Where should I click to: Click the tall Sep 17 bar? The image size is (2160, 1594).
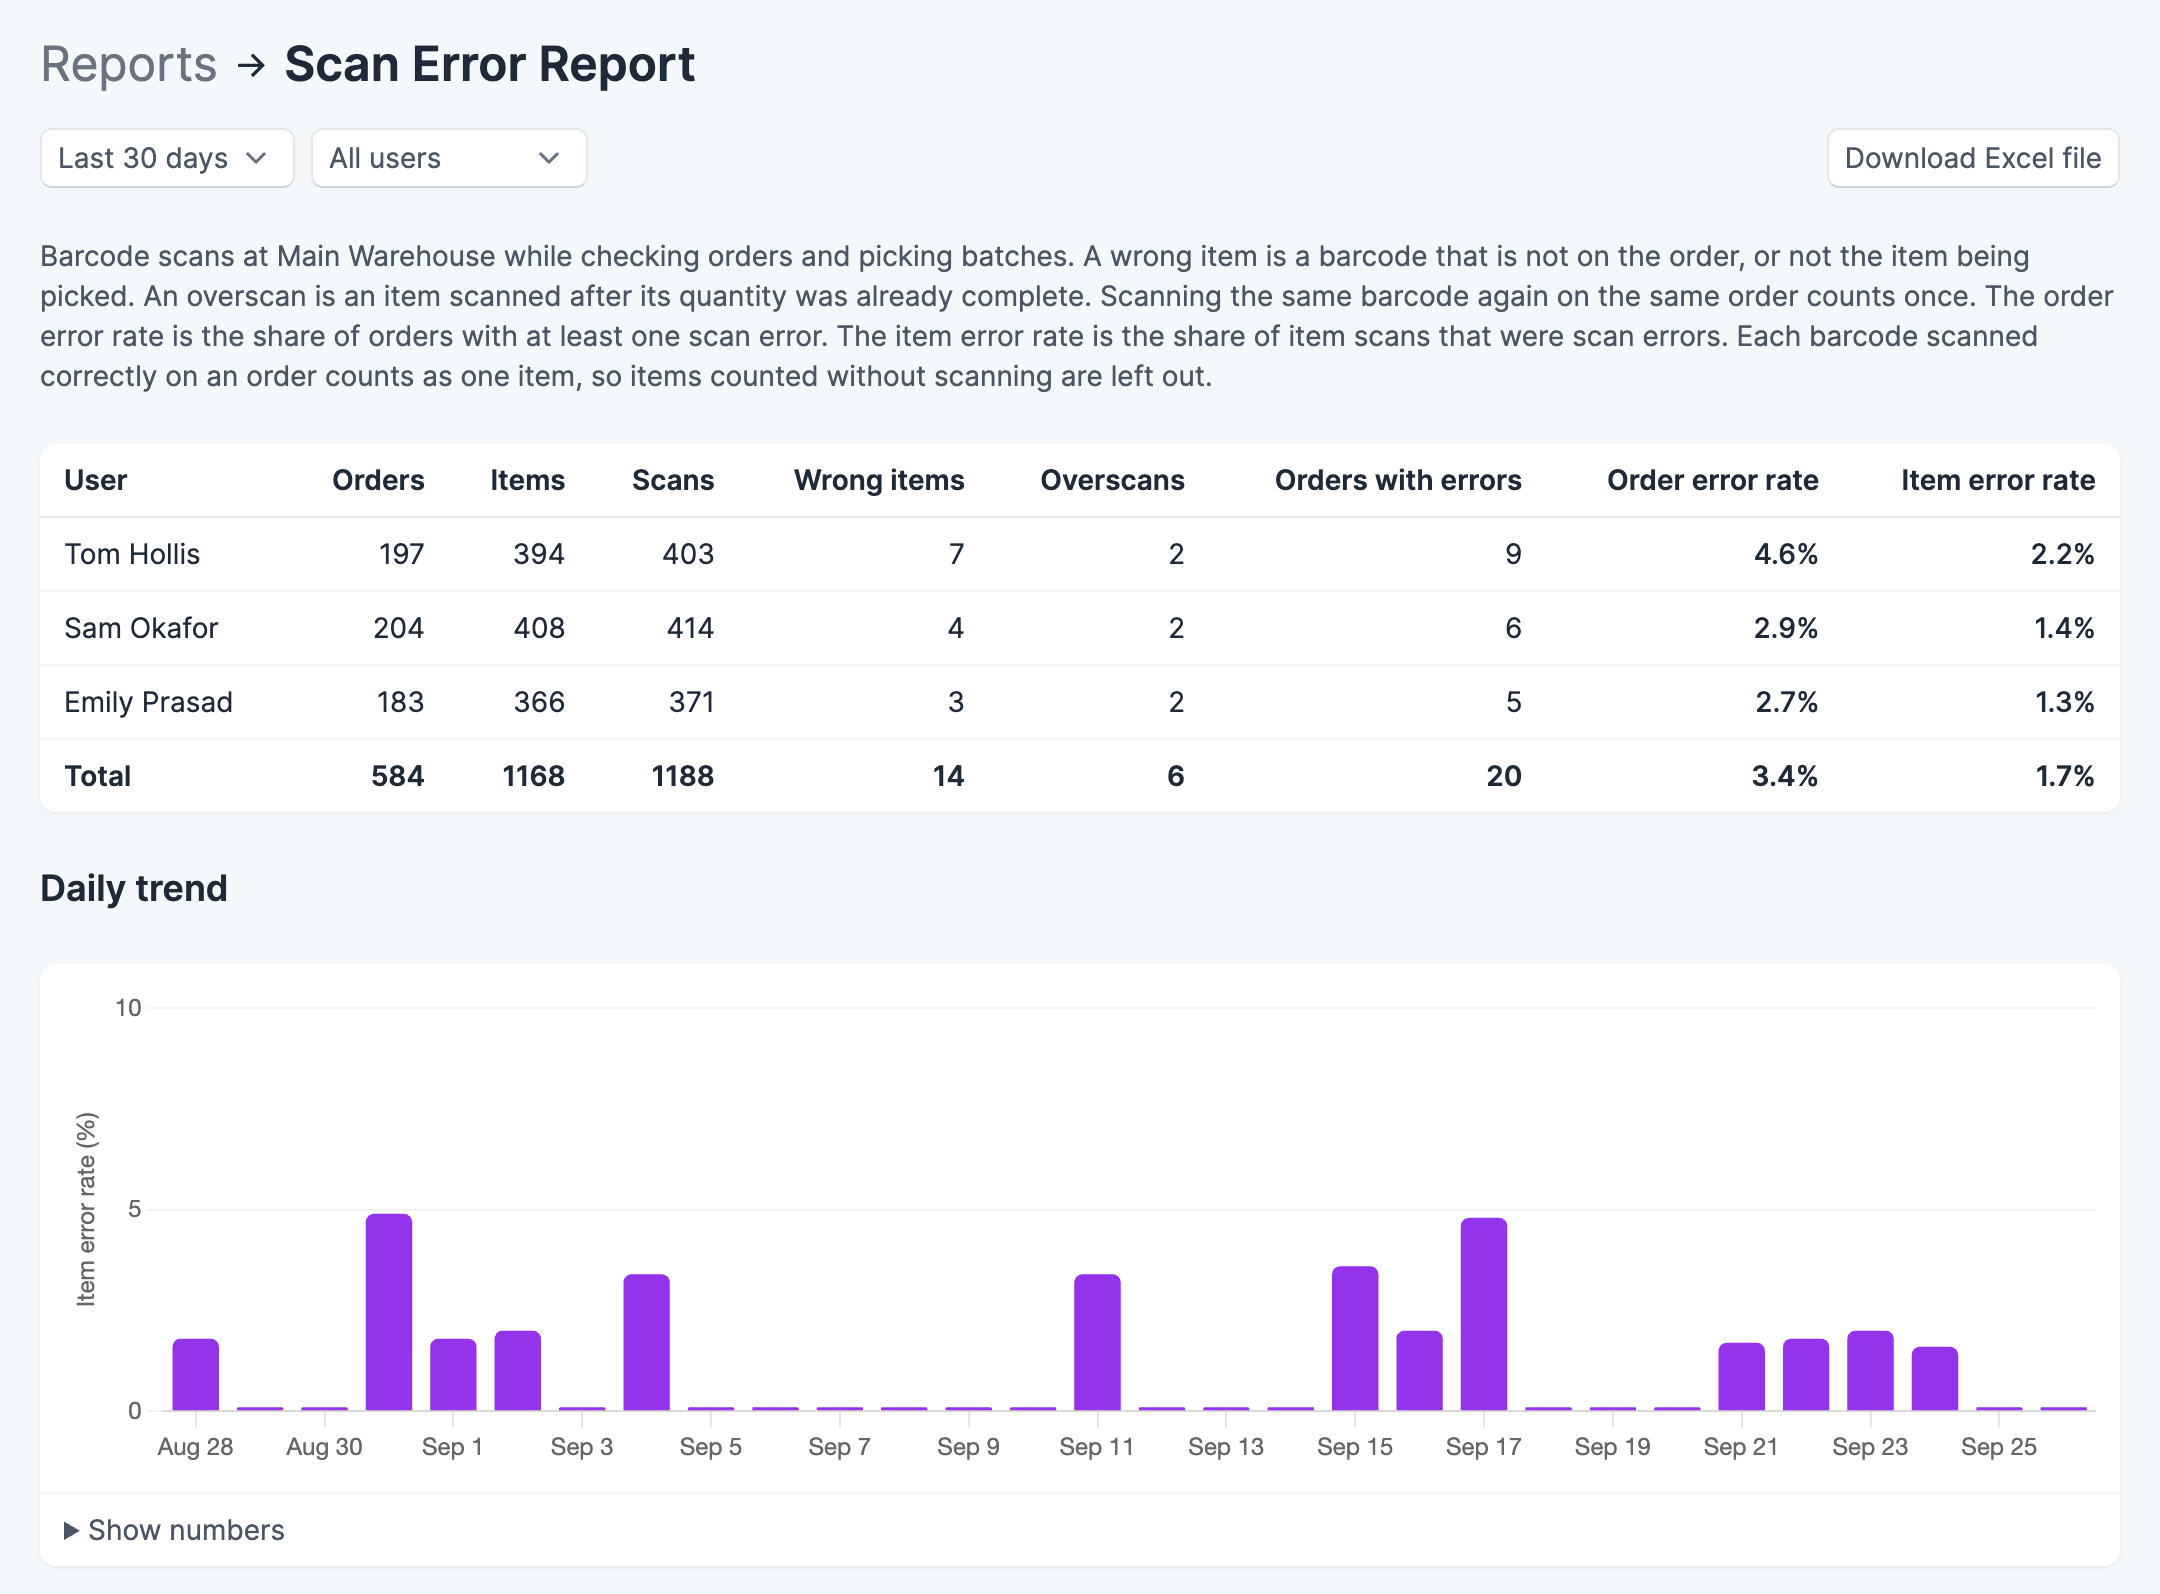[x=1484, y=1314]
